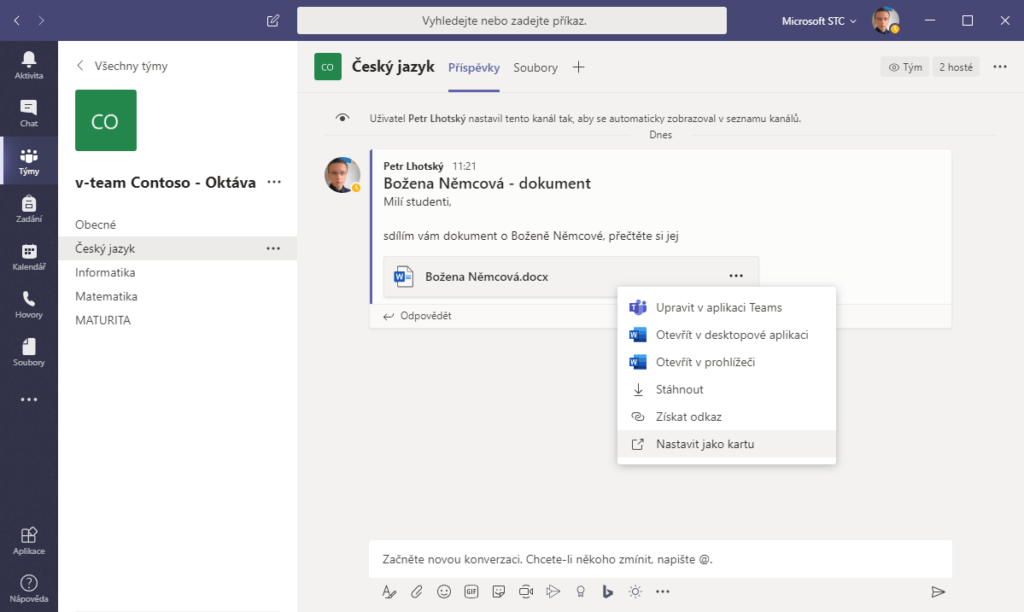Open the emoji picker icon
1024x612 pixels.
point(444,591)
